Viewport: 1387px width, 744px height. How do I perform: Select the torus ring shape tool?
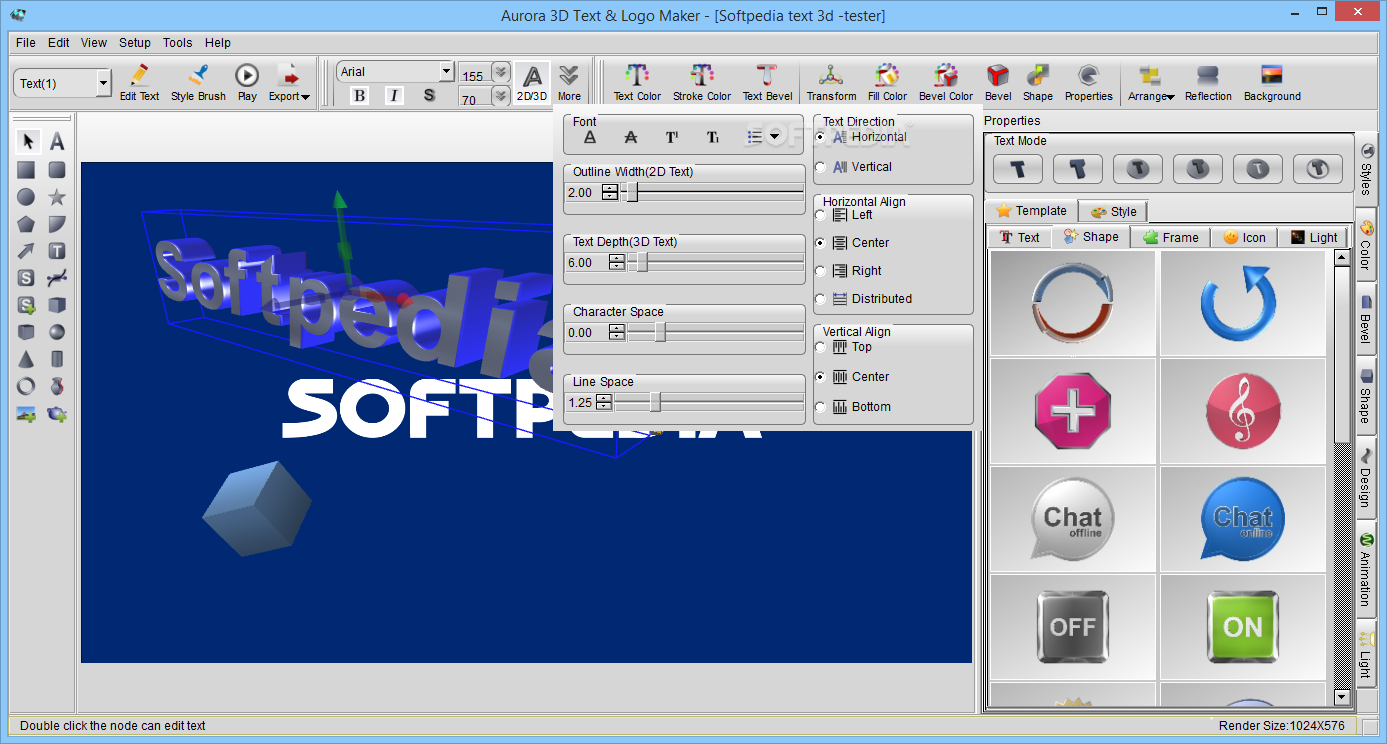coord(26,386)
